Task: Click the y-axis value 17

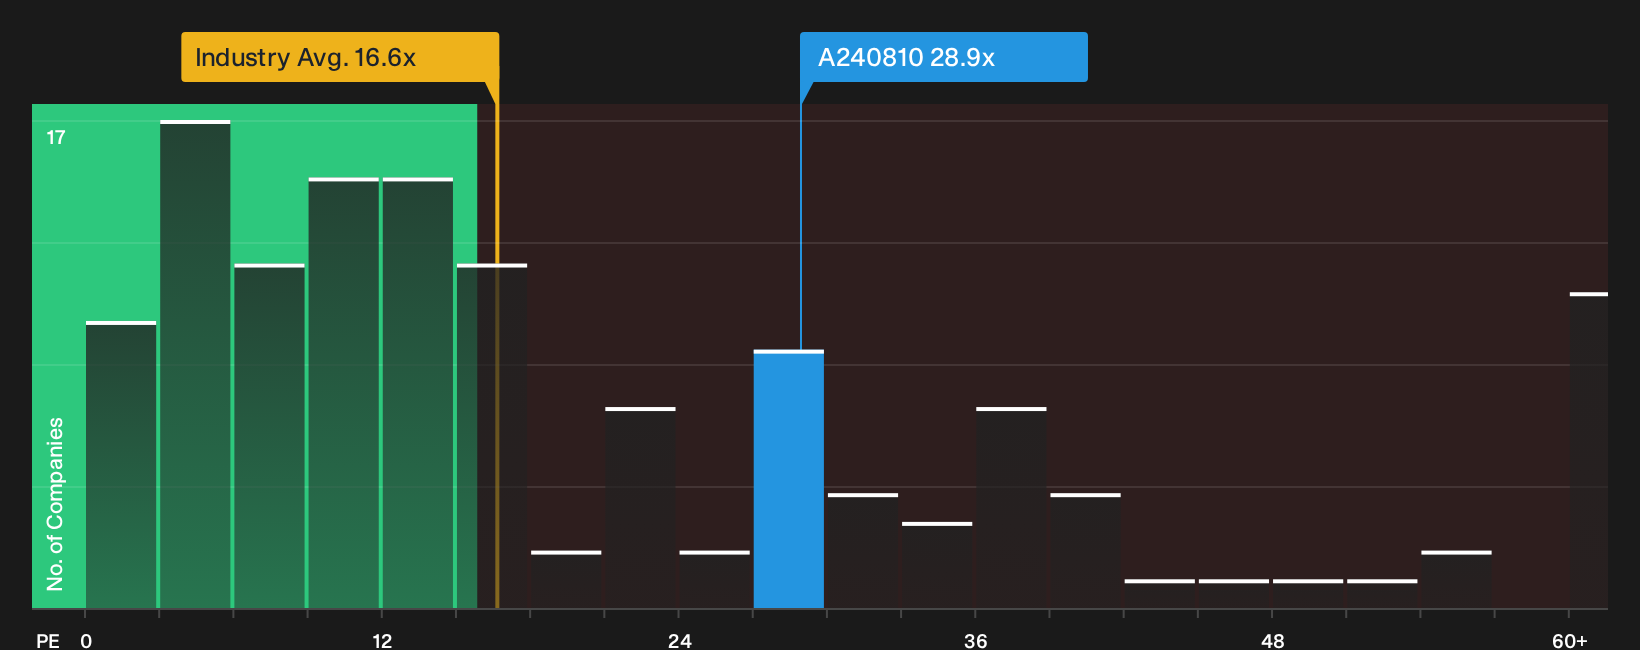Action: click(x=56, y=138)
